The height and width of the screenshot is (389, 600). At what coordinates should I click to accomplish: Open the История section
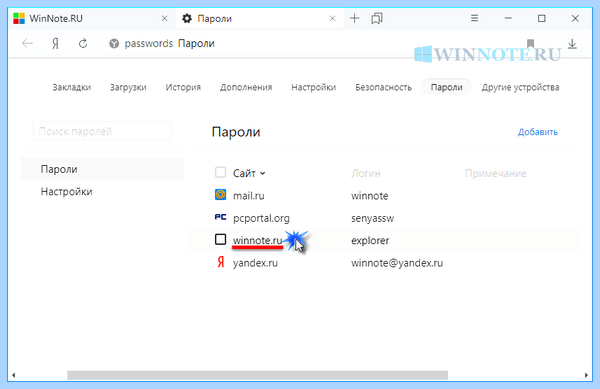click(183, 87)
